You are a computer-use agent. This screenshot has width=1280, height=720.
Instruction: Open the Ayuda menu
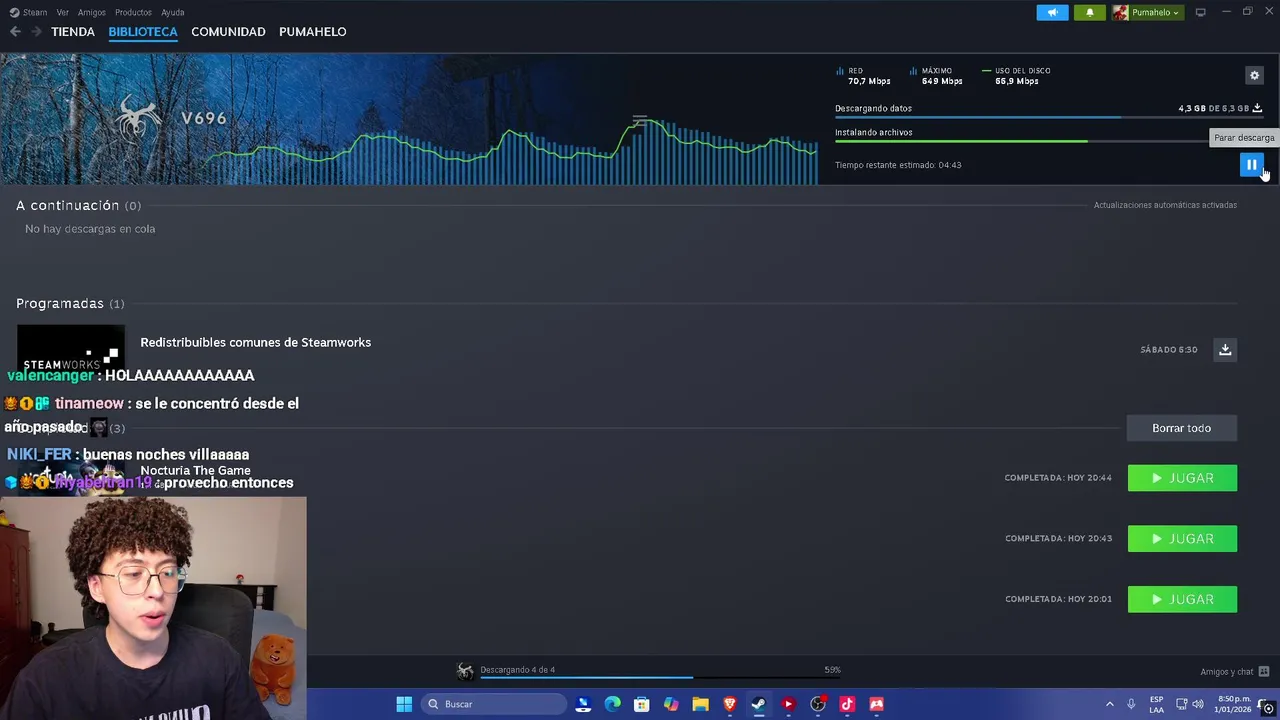tap(173, 12)
